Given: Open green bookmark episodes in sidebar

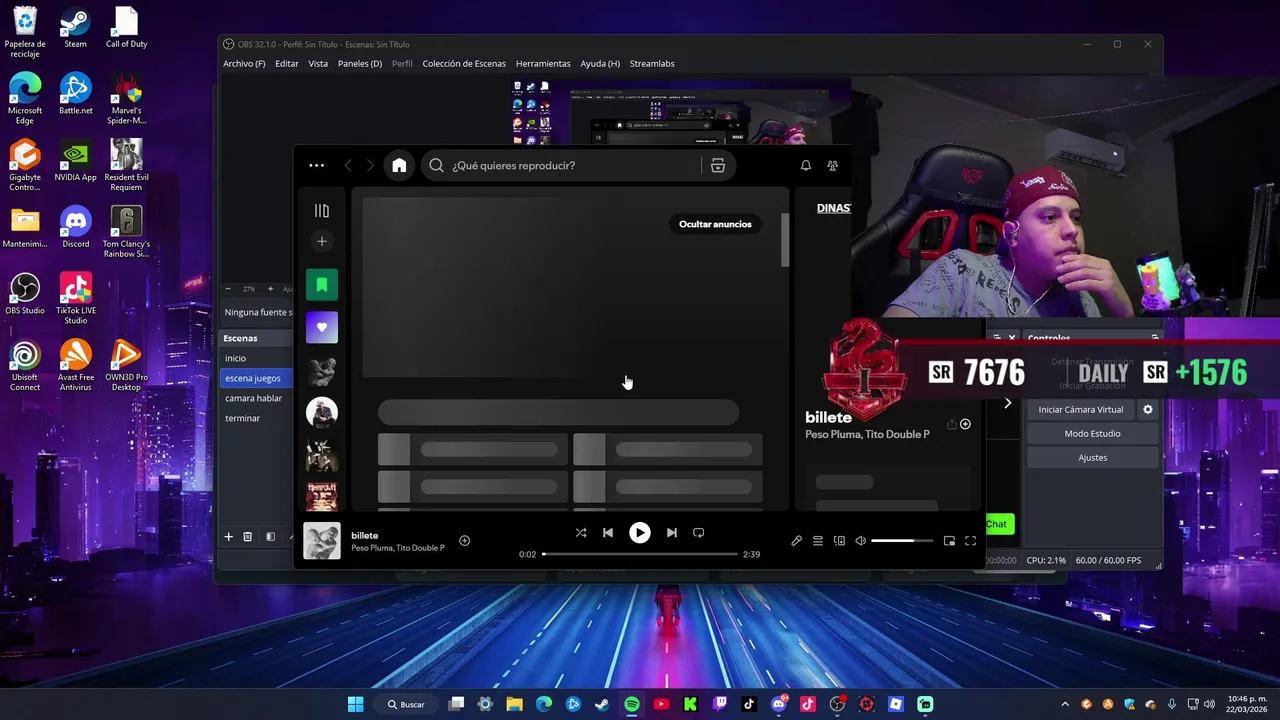Looking at the screenshot, I should [x=322, y=285].
